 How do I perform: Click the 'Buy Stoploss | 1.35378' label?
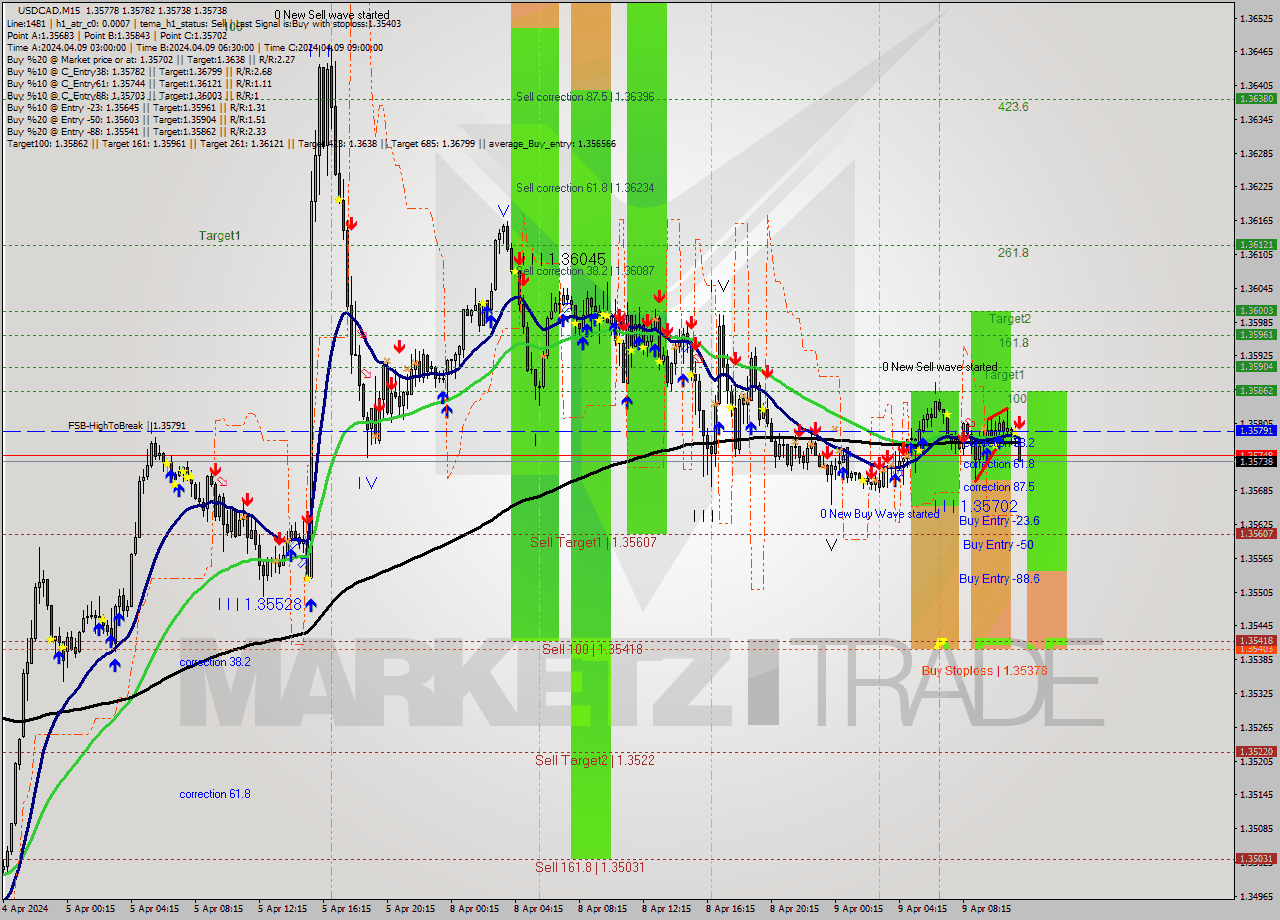coord(985,670)
